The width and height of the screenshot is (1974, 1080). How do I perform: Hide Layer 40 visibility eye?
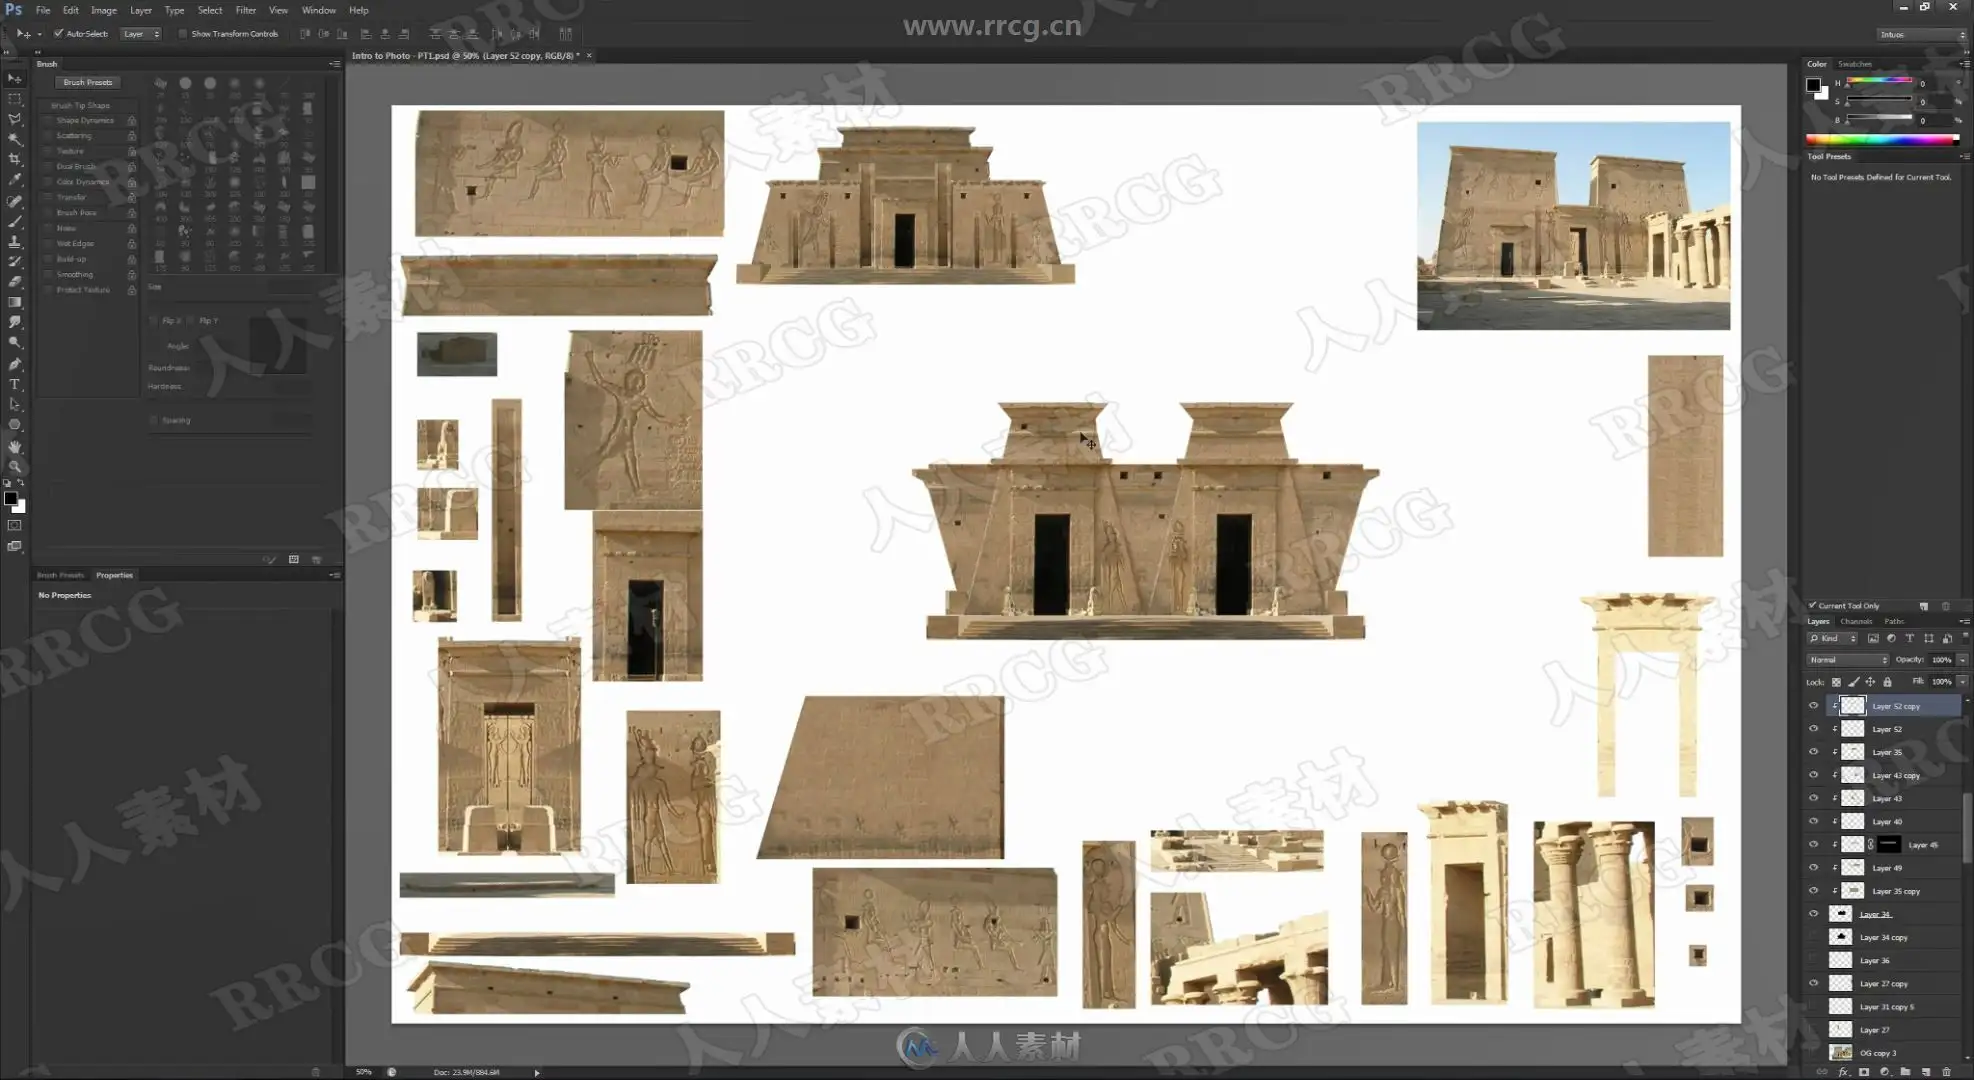point(1813,822)
